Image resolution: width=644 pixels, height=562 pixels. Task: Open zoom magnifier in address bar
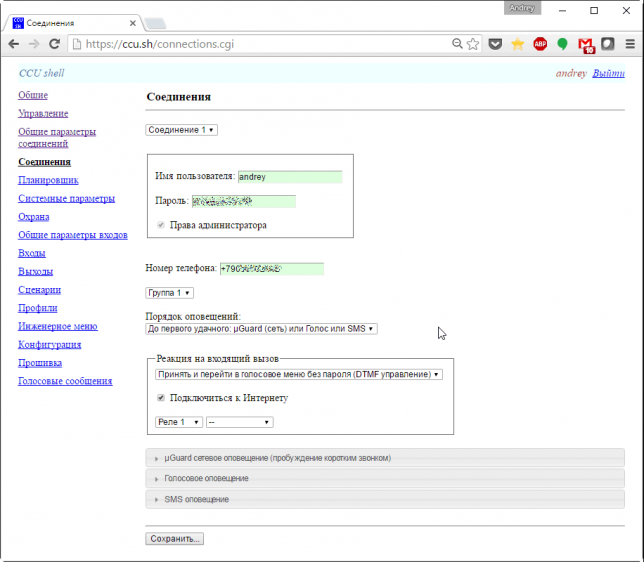457,44
